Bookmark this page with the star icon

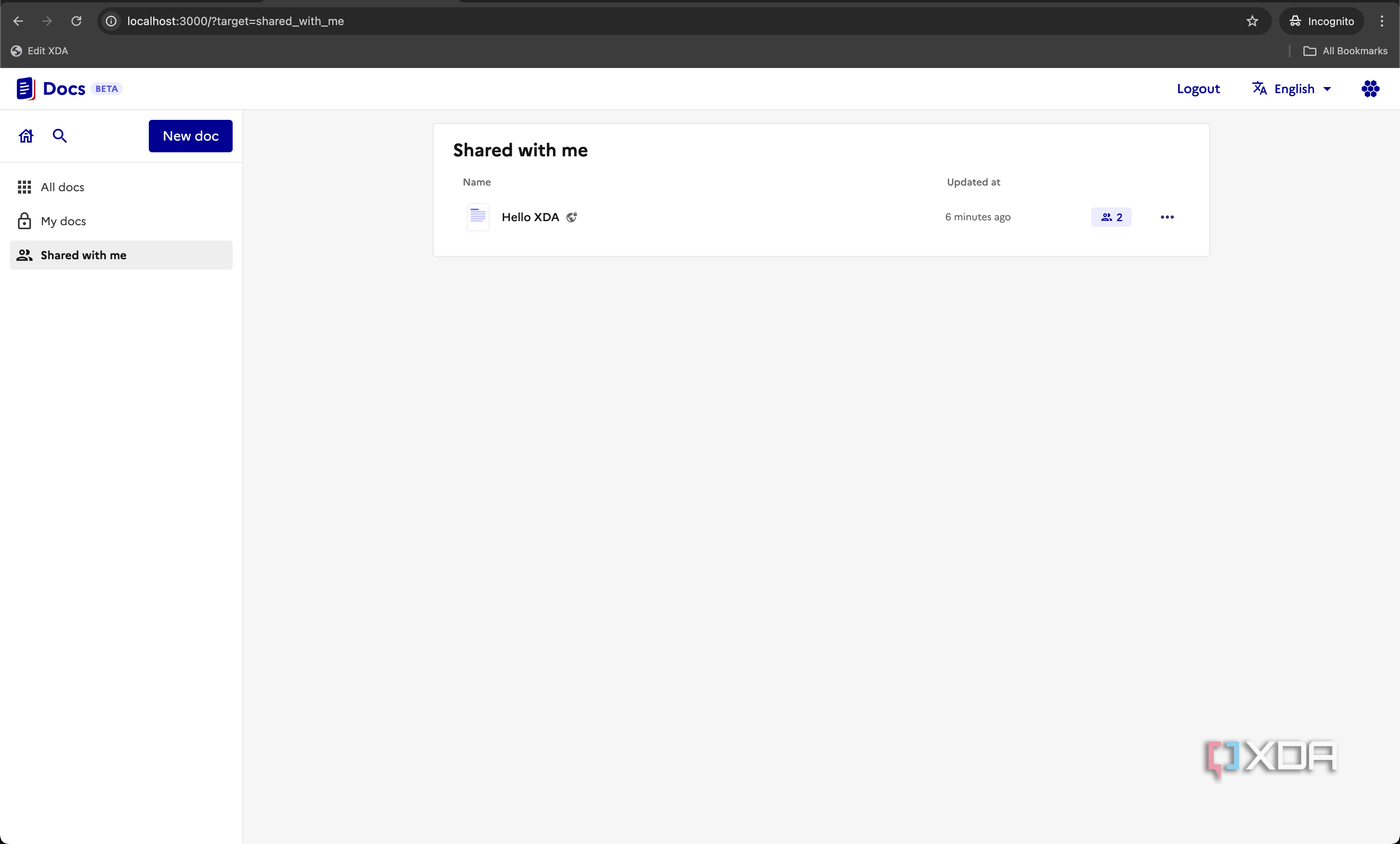[x=1252, y=21]
